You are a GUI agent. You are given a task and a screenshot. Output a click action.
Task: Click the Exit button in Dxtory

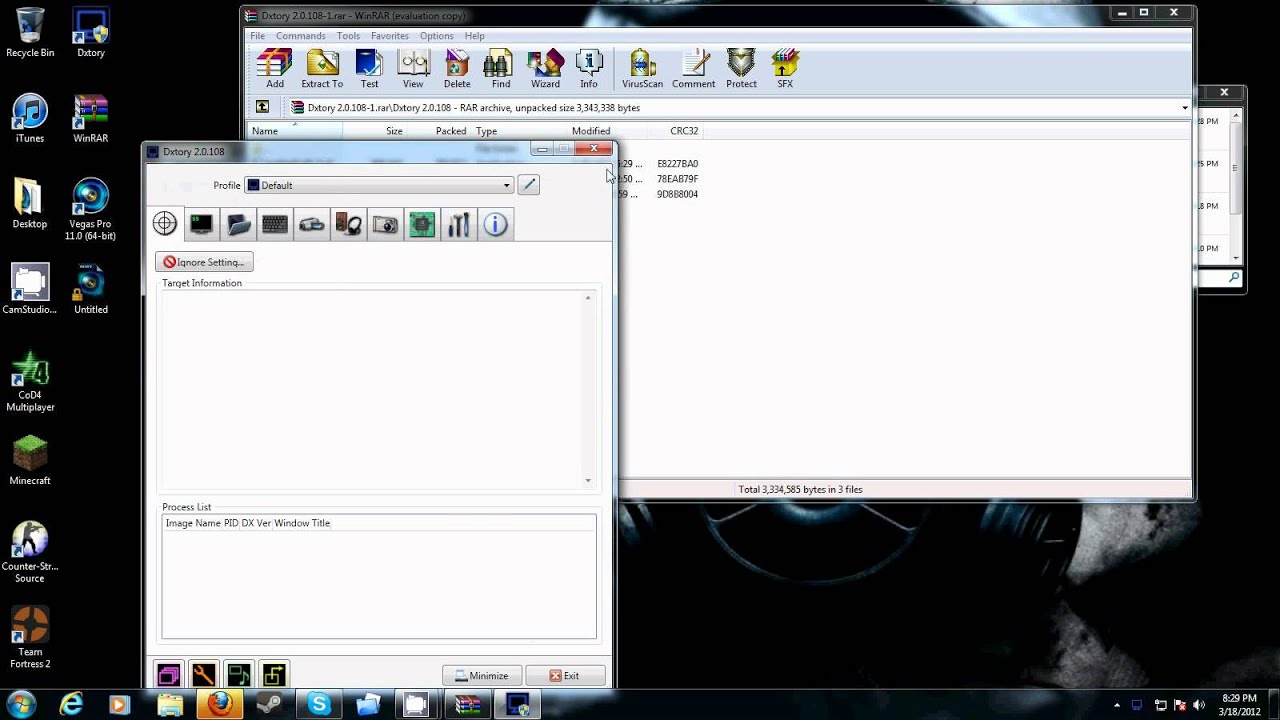click(x=565, y=675)
